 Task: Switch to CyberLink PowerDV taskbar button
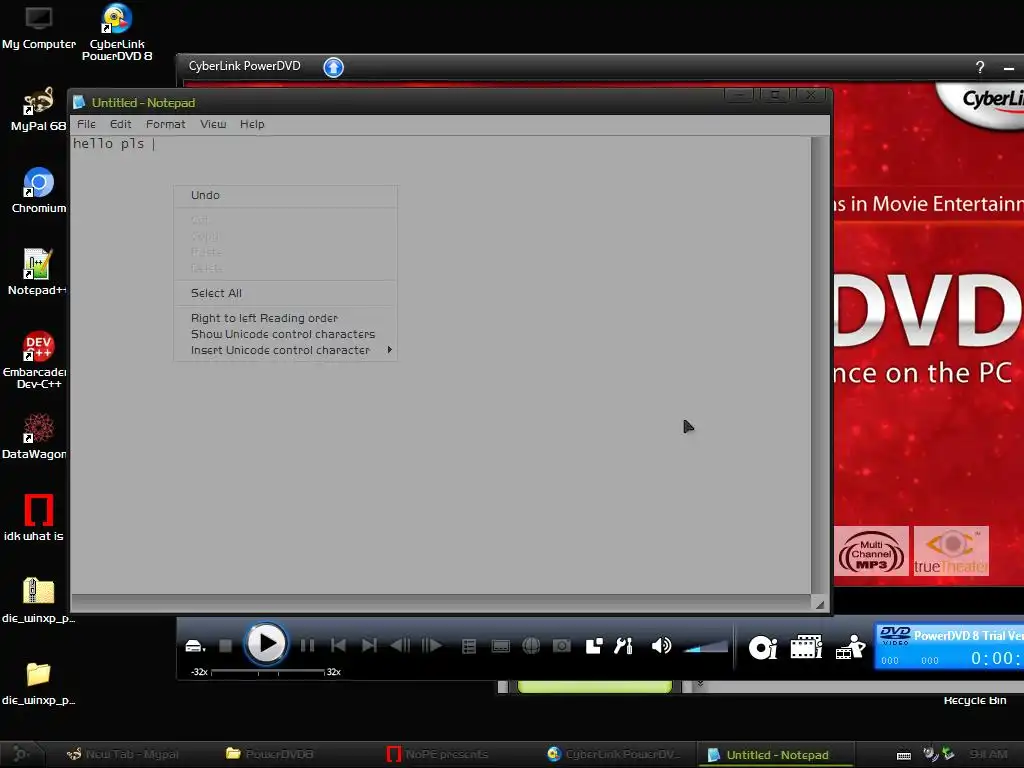pyautogui.click(x=614, y=754)
